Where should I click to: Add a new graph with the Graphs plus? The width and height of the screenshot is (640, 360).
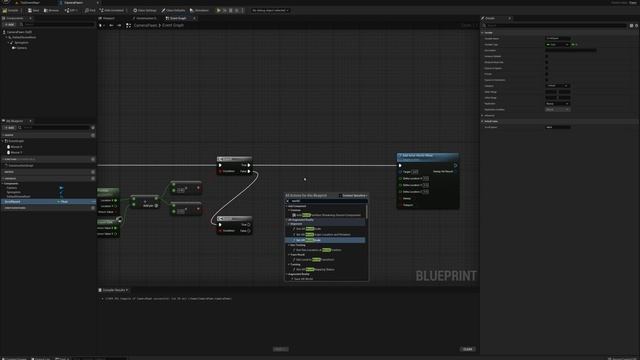pyautogui.click(x=93, y=135)
